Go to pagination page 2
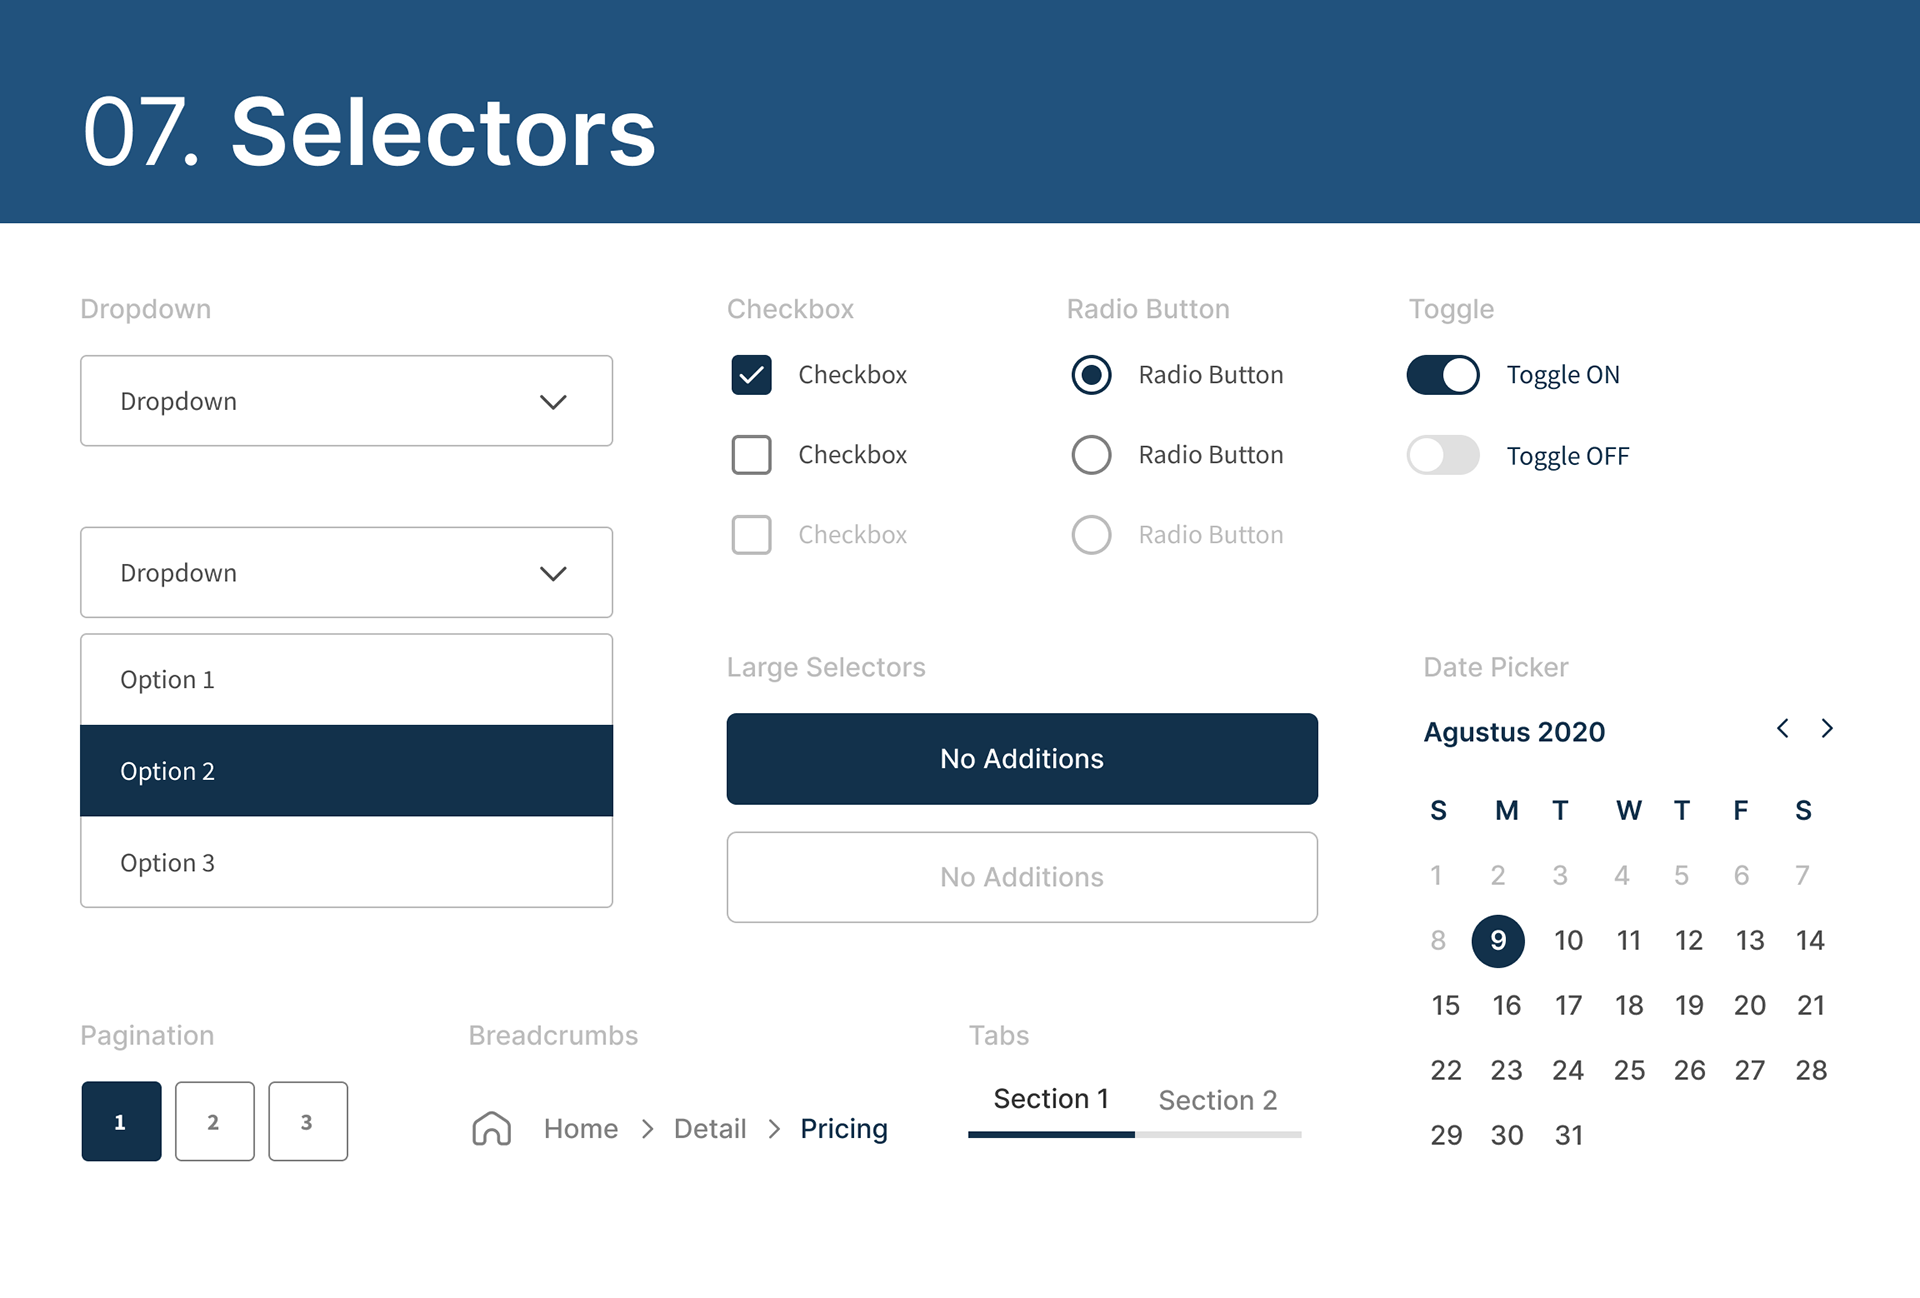This screenshot has width=1920, height=1298. (x=214, y=1121)
